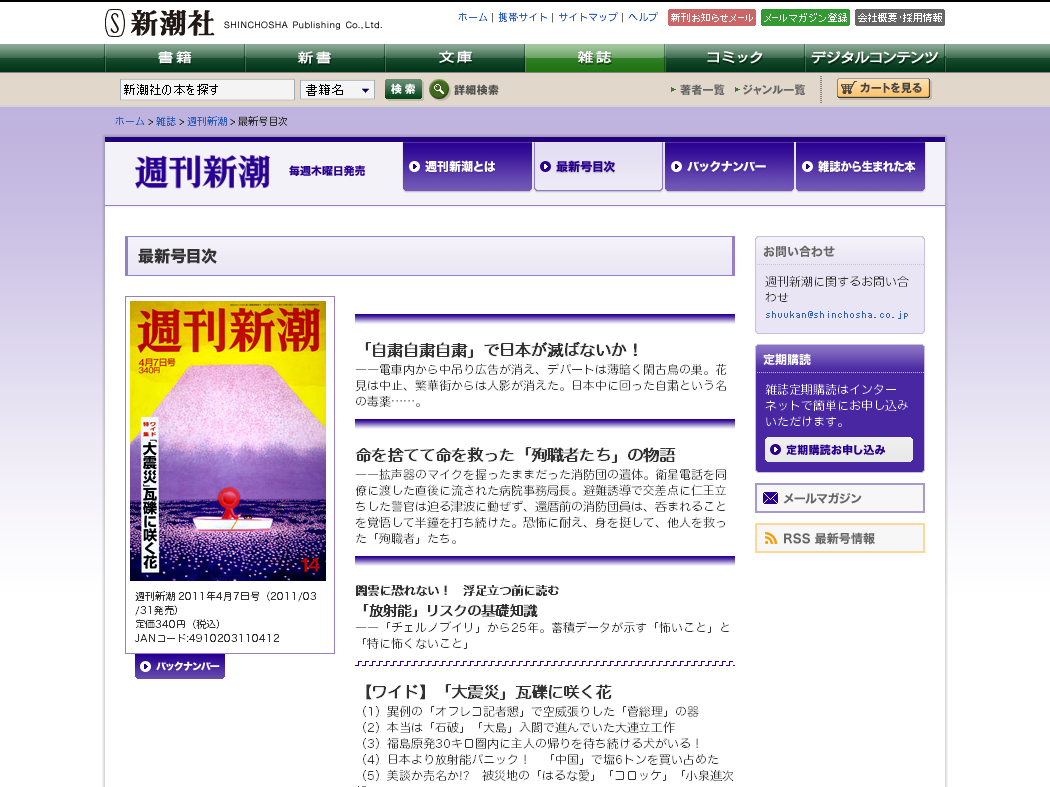Click the magnifier advanced search icon

(439, 89)
